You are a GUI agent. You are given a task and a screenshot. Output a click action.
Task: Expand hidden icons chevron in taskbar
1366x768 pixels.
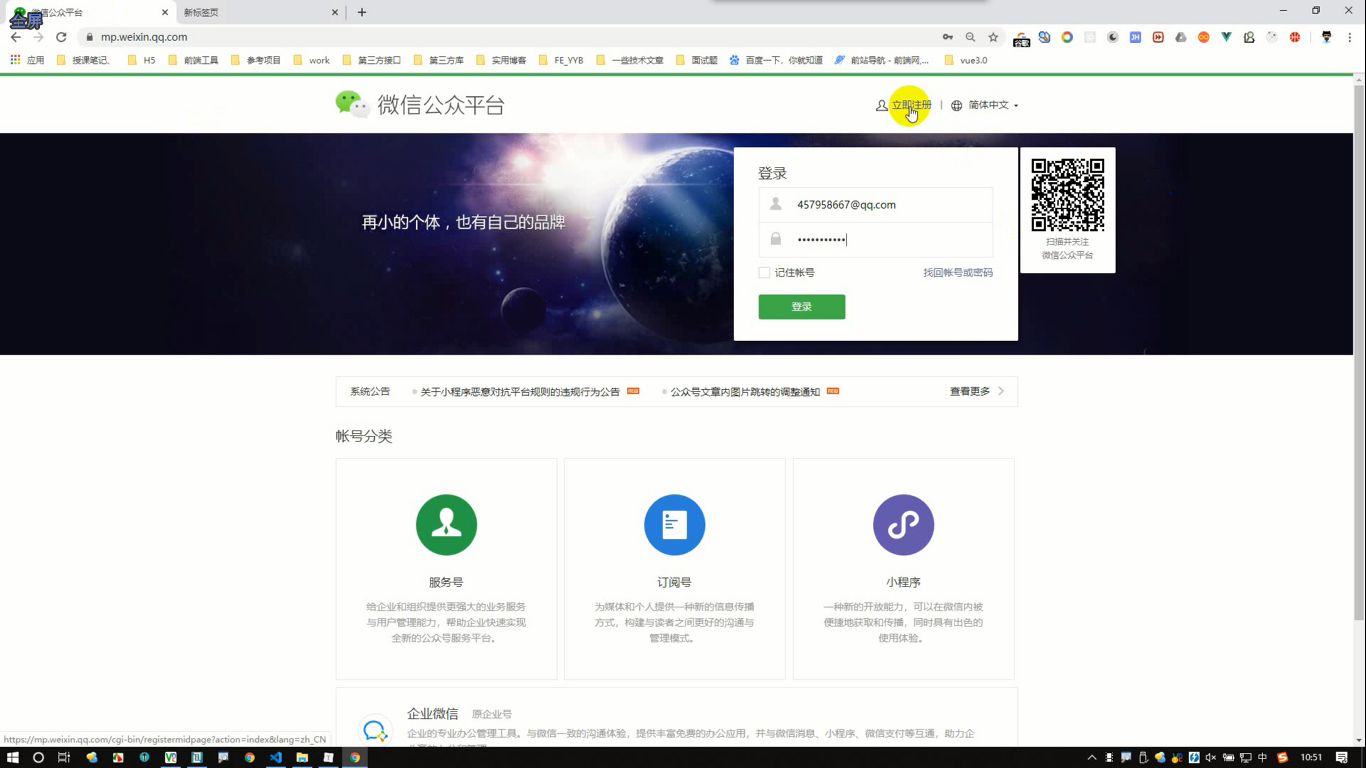click(x=1091, y=758)
